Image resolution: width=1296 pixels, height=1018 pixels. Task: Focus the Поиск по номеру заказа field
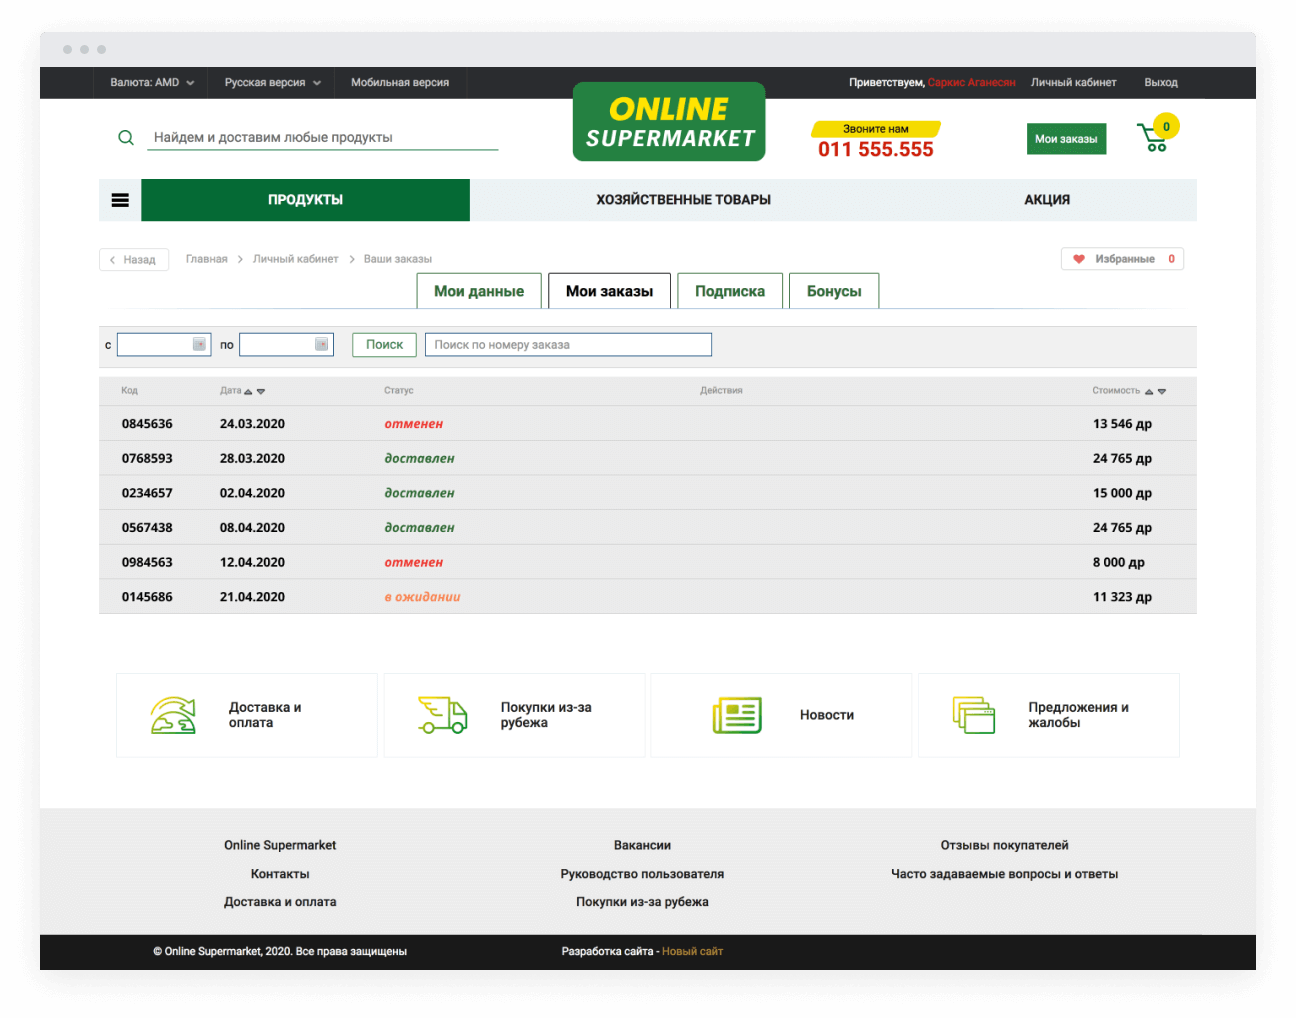pos(568,345)
